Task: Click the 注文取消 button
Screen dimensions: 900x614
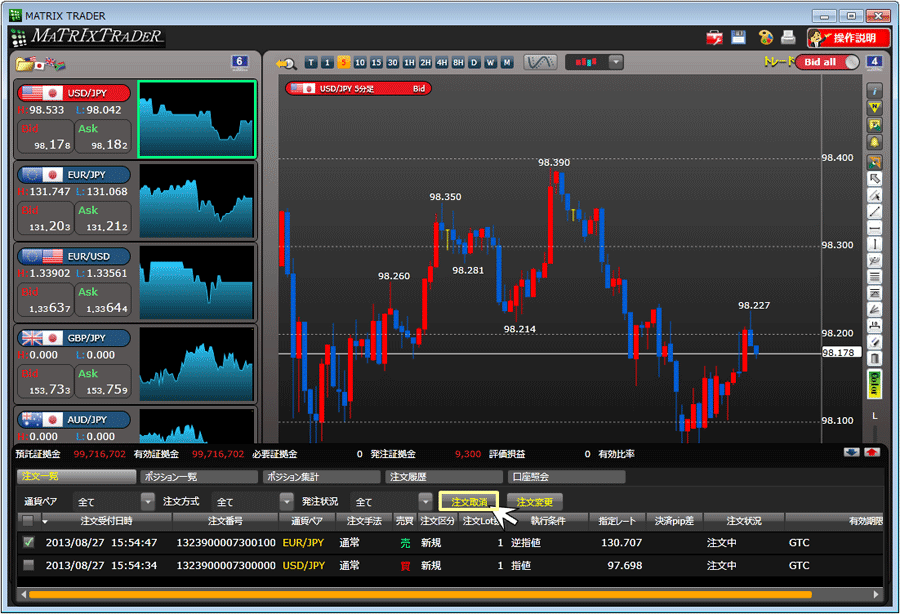Action: click(x=468, y=502)
